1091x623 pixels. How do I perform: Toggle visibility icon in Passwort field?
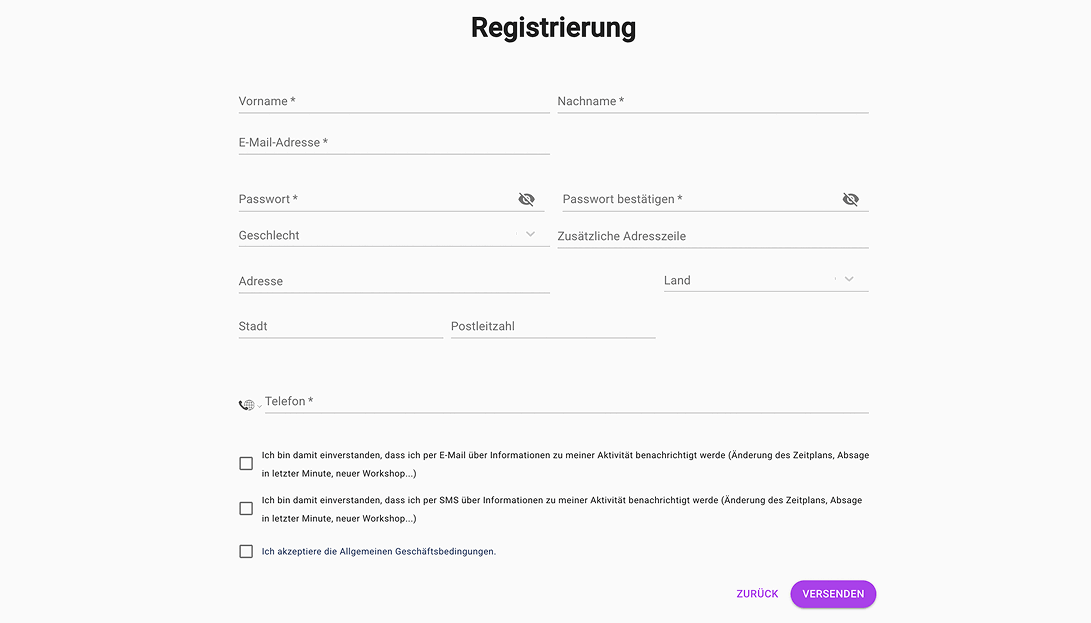526,199
